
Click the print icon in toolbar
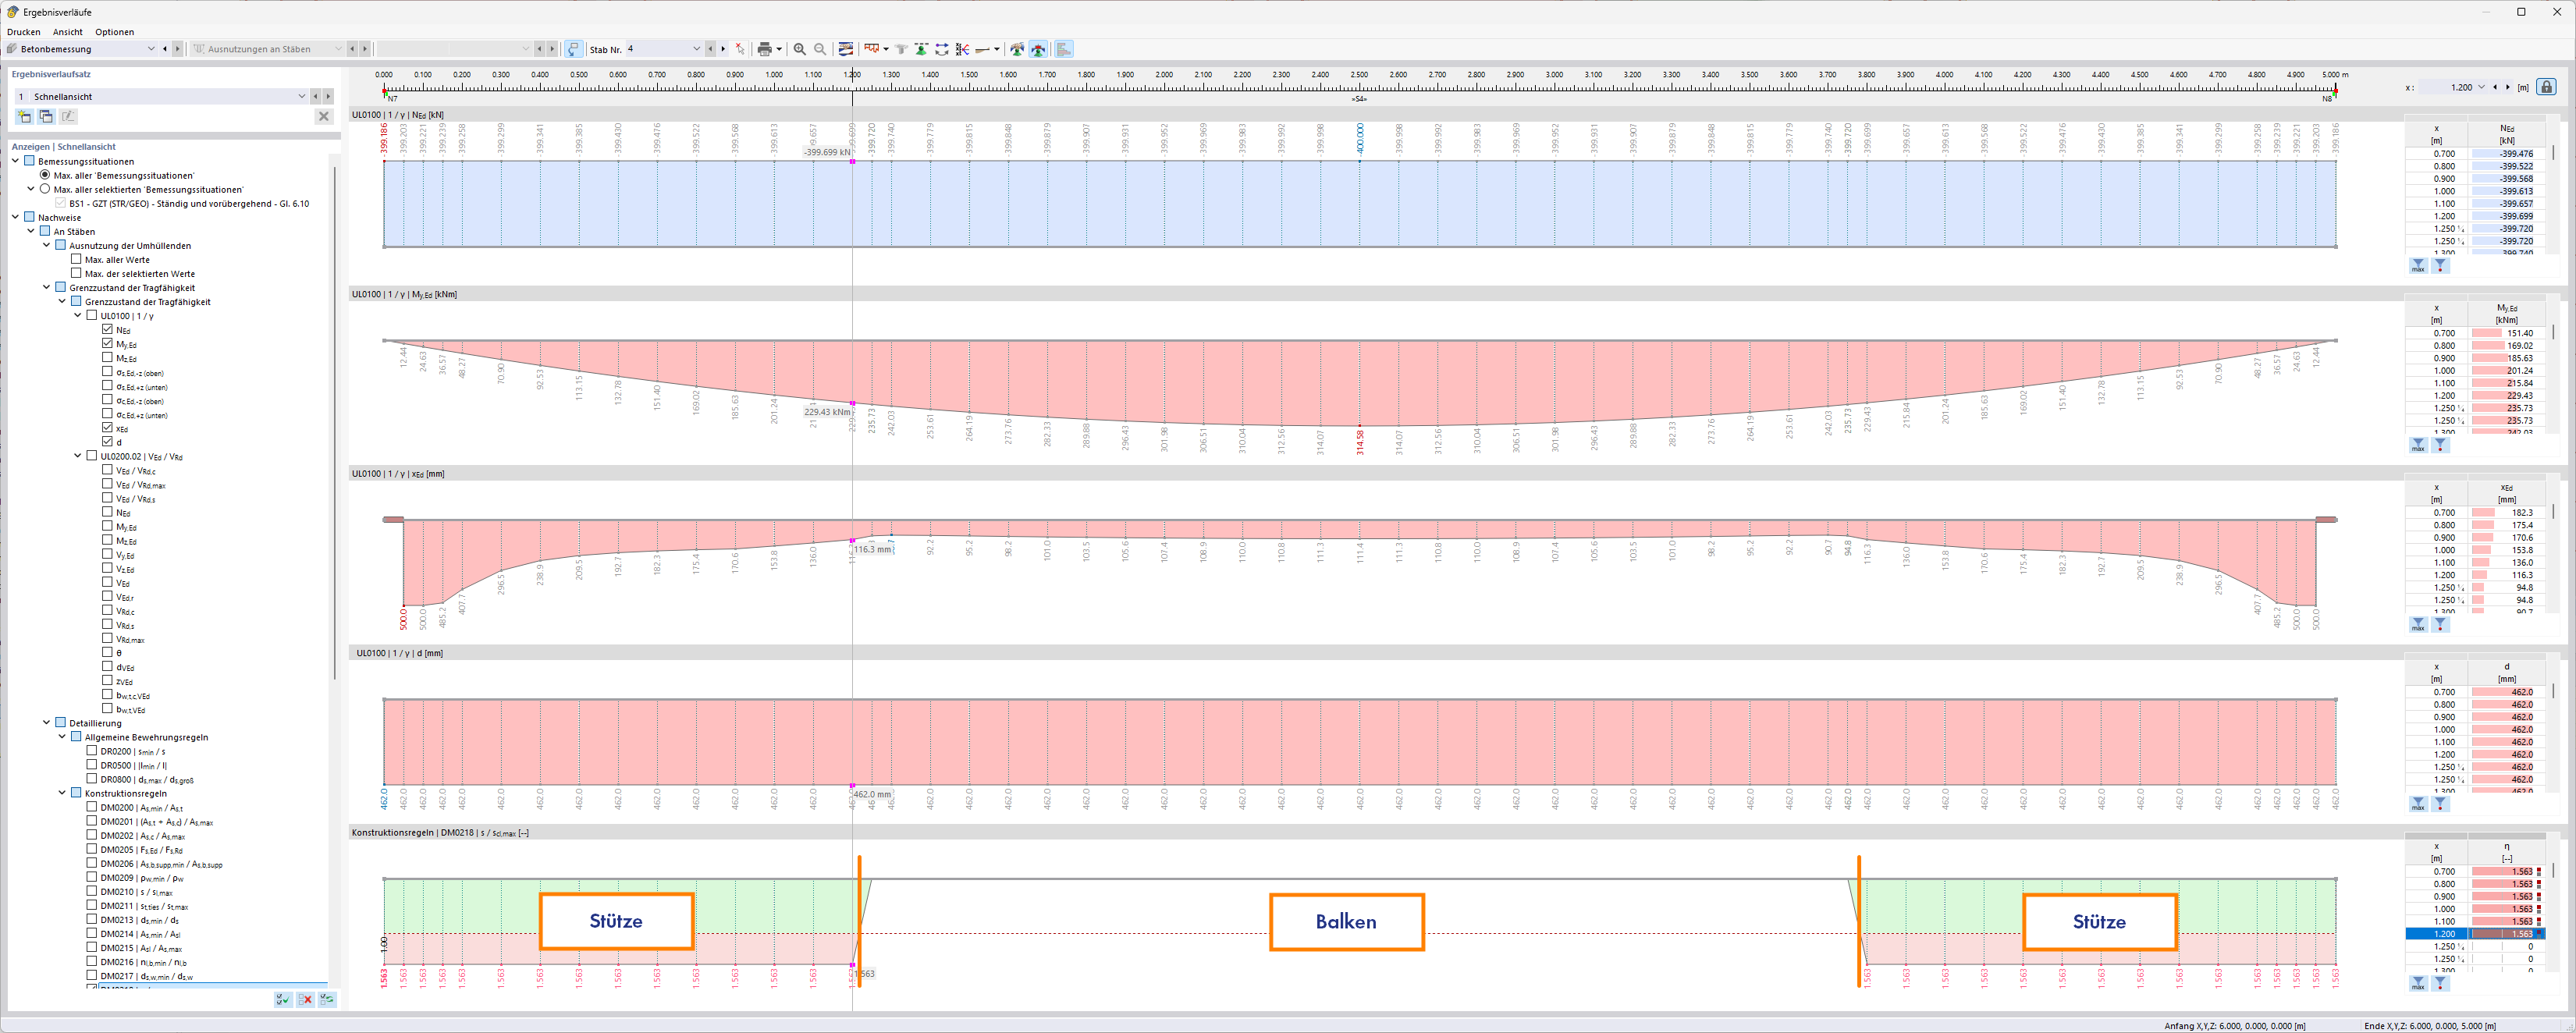coord(764,49)
